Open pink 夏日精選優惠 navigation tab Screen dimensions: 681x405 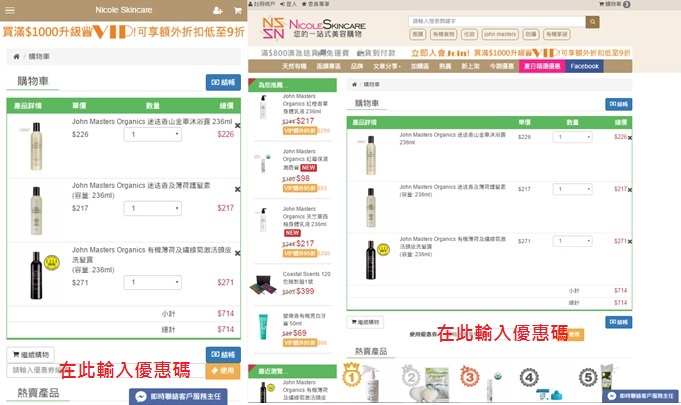pyautogui.click(x=542, y=66)
